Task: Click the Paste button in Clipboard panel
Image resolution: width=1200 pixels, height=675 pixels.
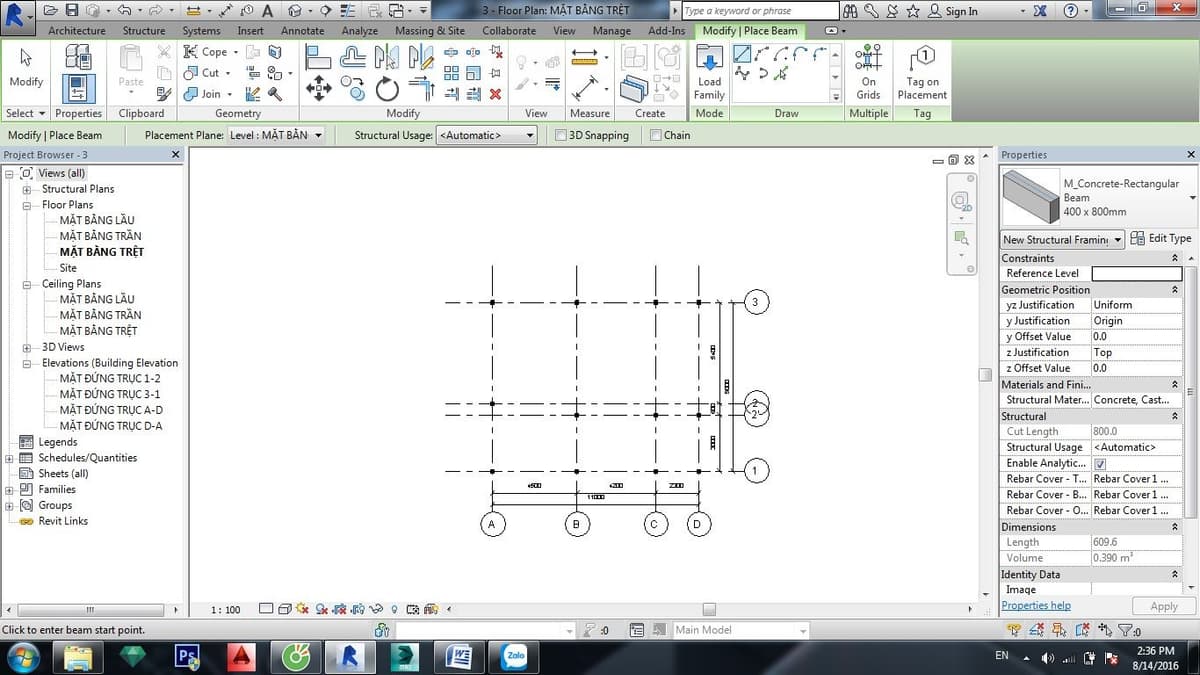Action: pos(131,68)
